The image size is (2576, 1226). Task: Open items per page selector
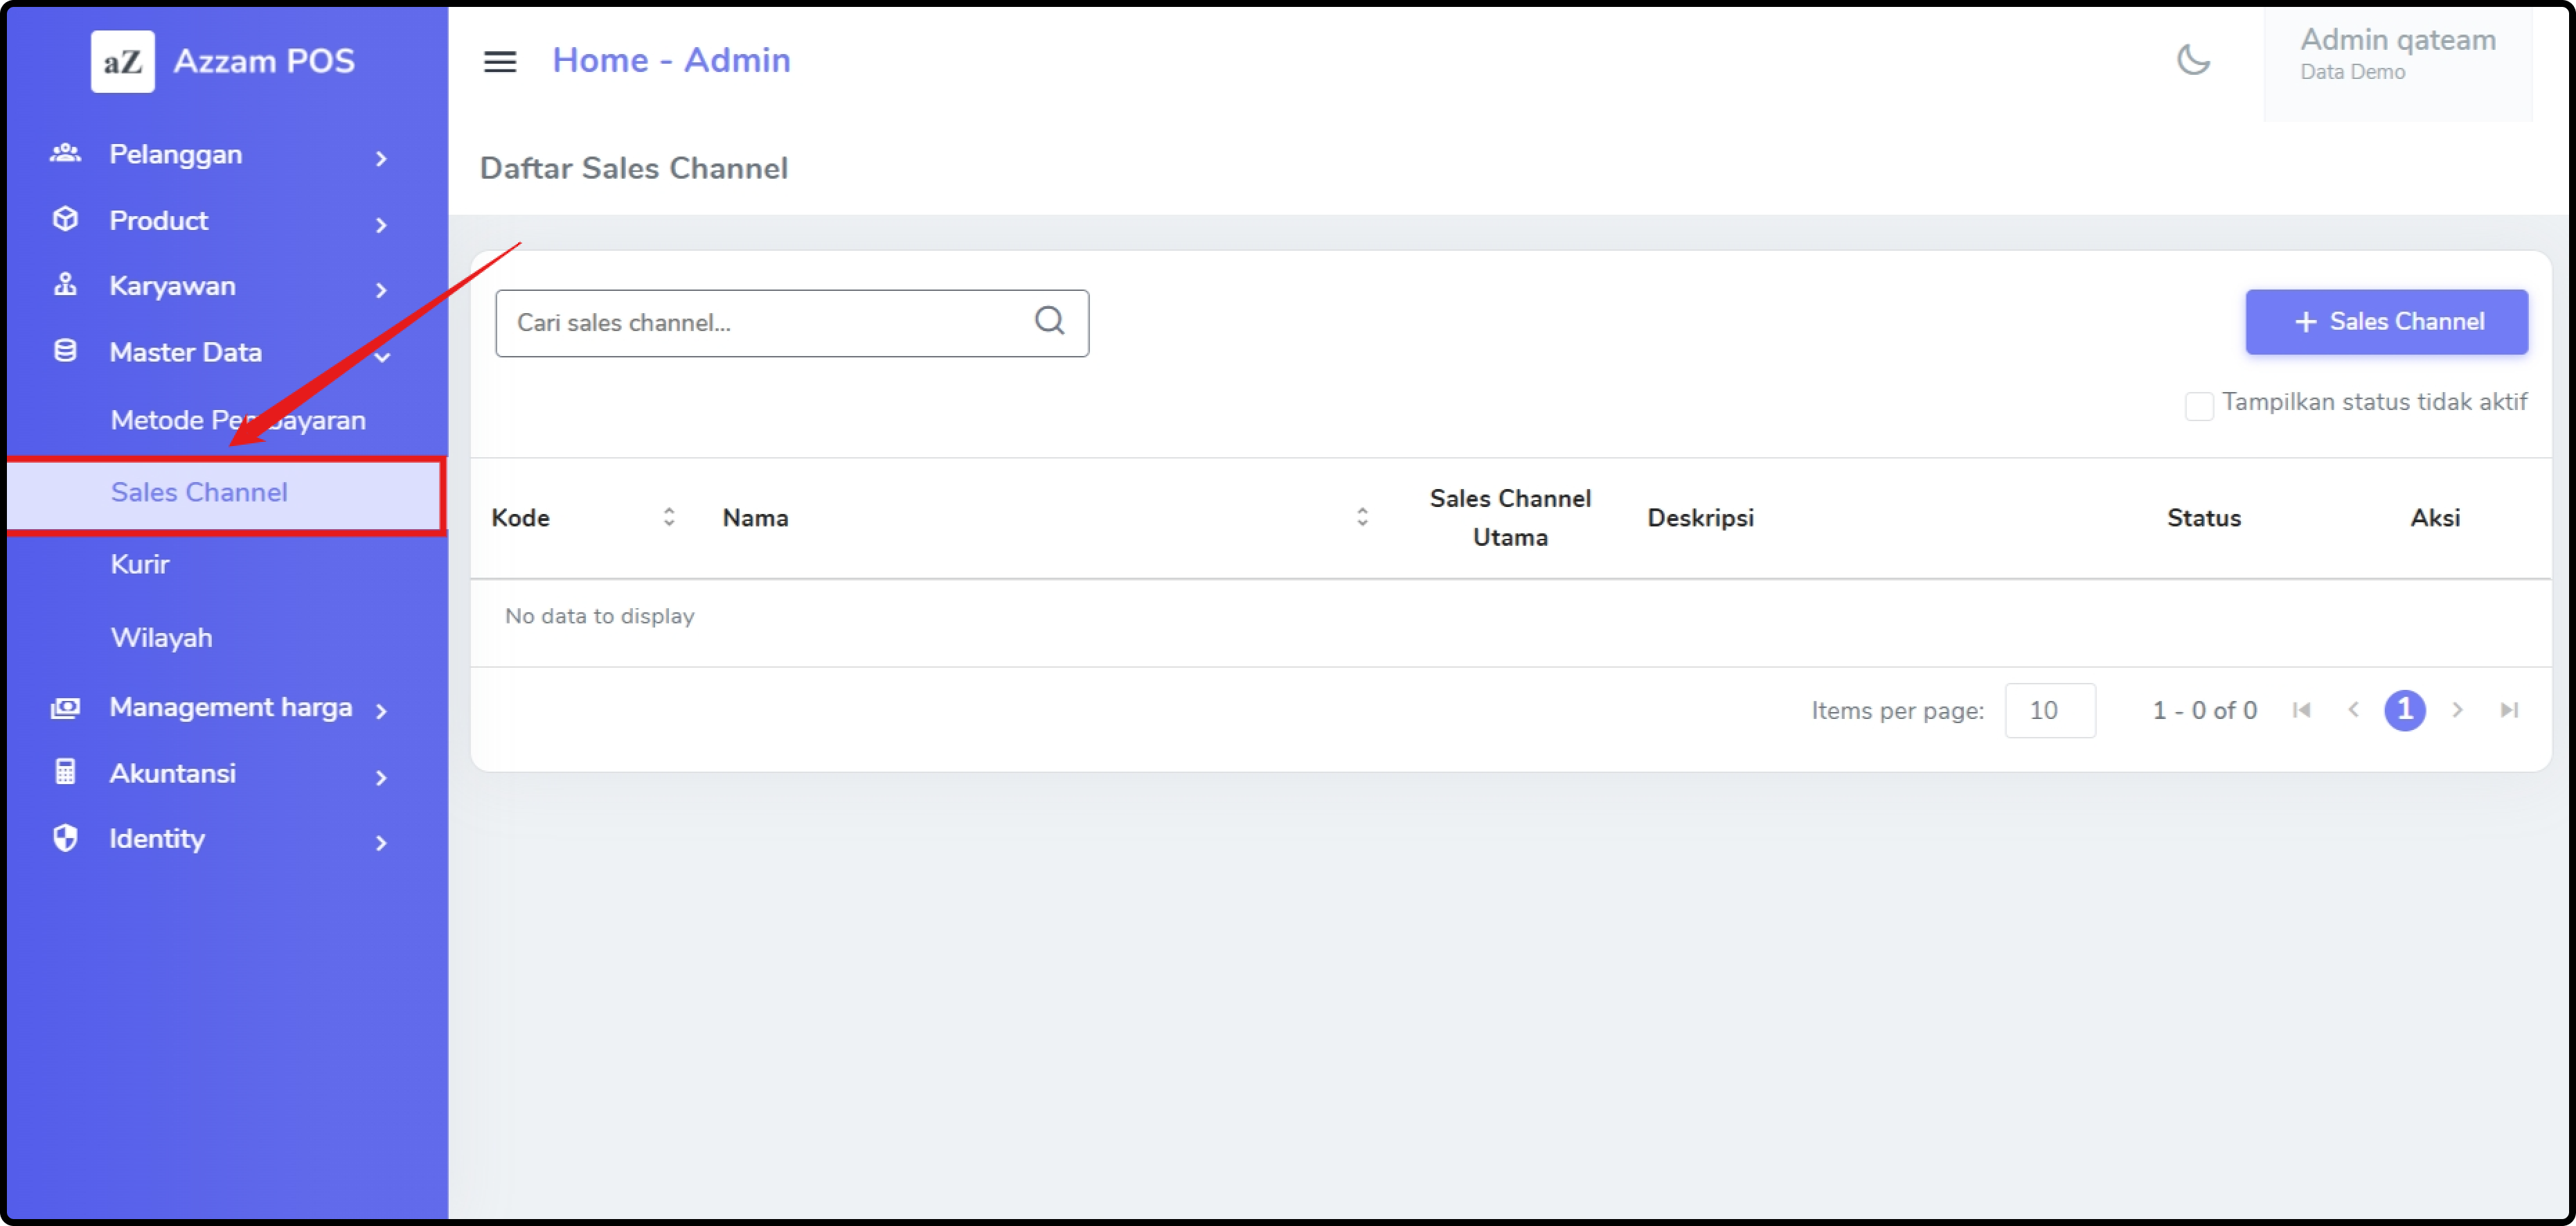point(2049,711)
